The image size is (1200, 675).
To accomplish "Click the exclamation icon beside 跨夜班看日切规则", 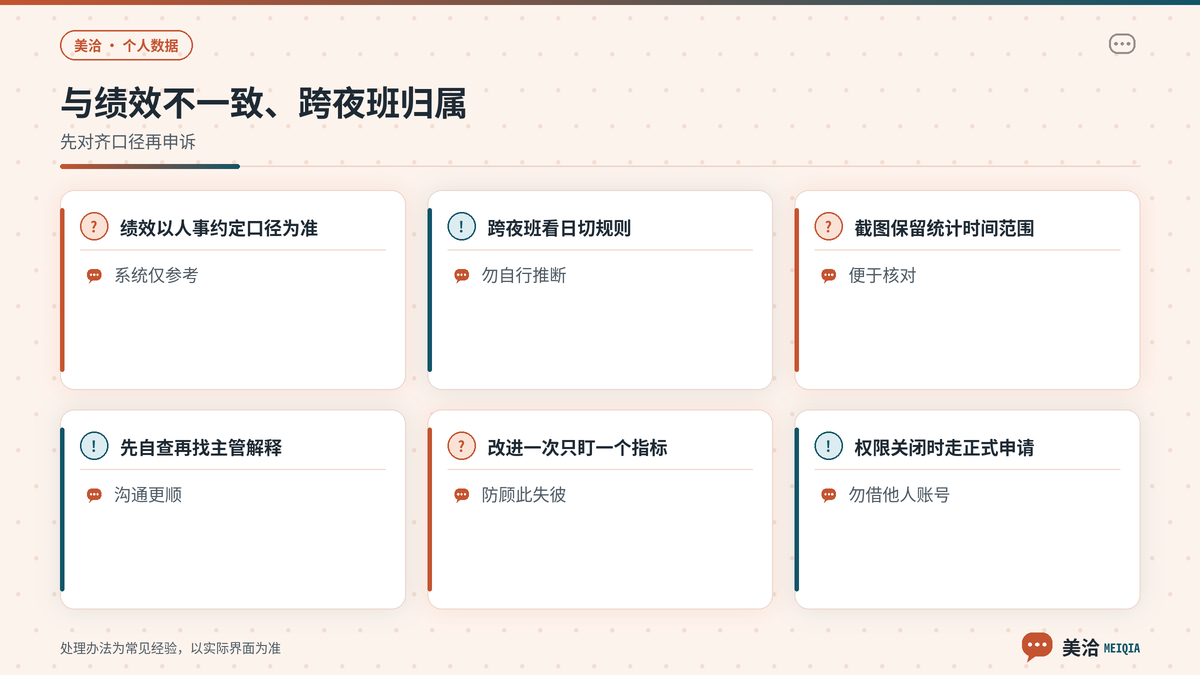I will pyautogui.click(x=461, y=227).
